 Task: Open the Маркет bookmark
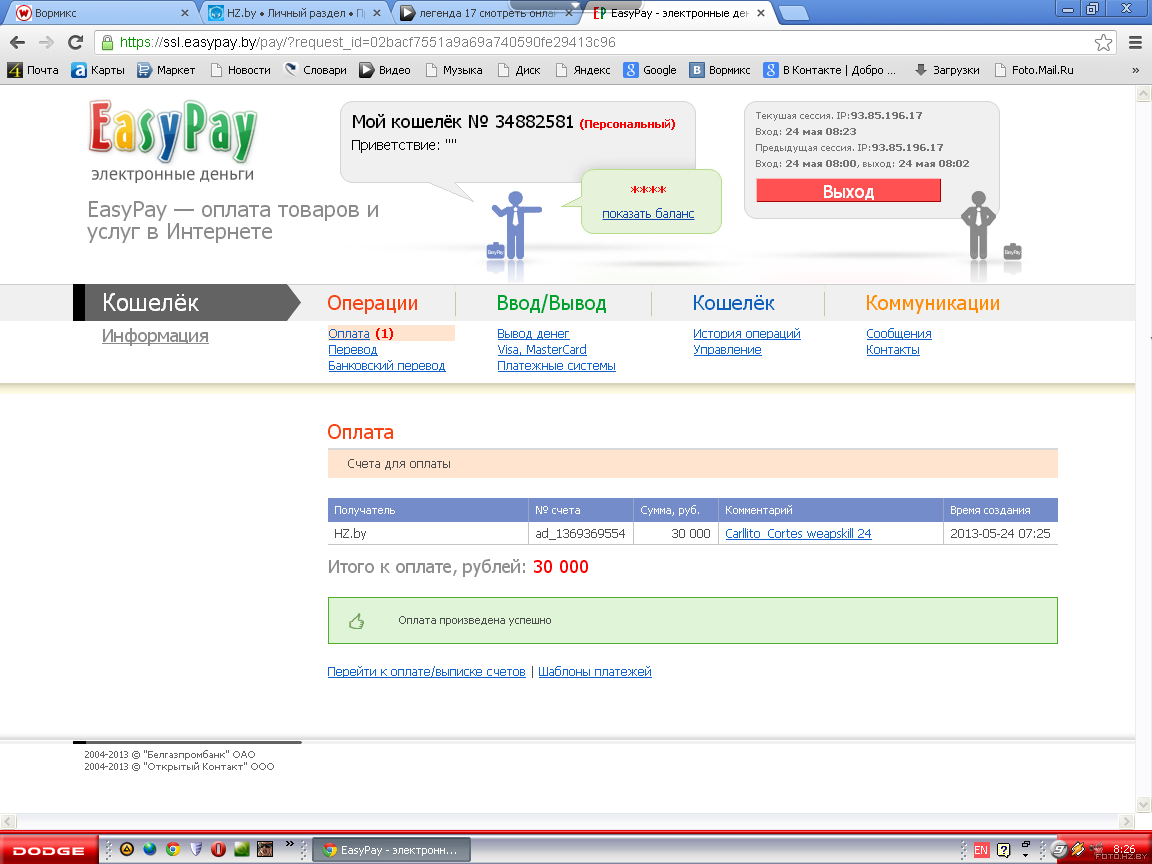[x=166, y=70]
